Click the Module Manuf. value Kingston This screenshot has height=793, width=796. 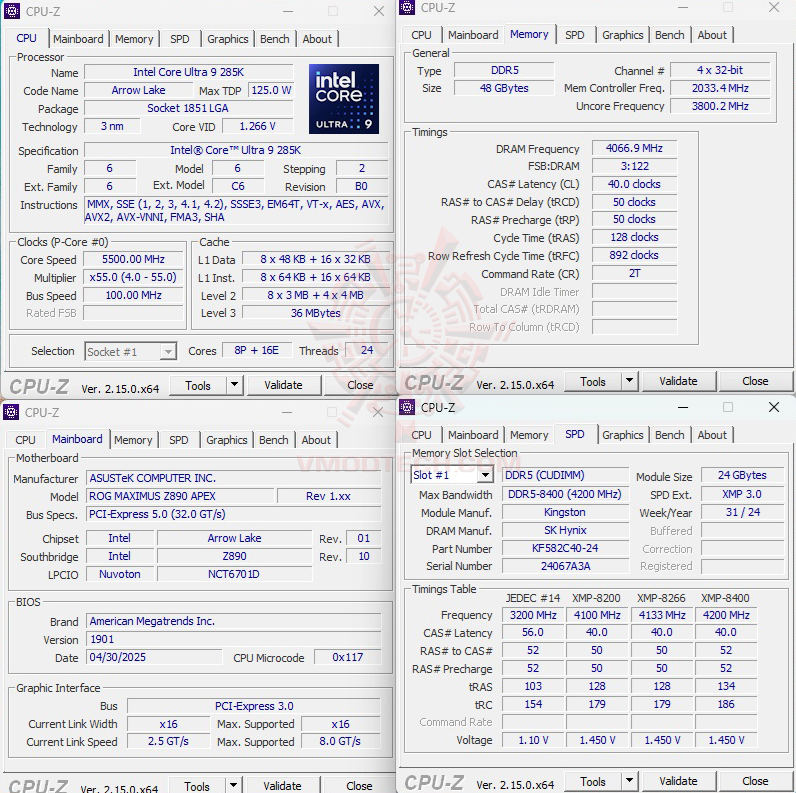pyautogui.click(x=565, y=512)
